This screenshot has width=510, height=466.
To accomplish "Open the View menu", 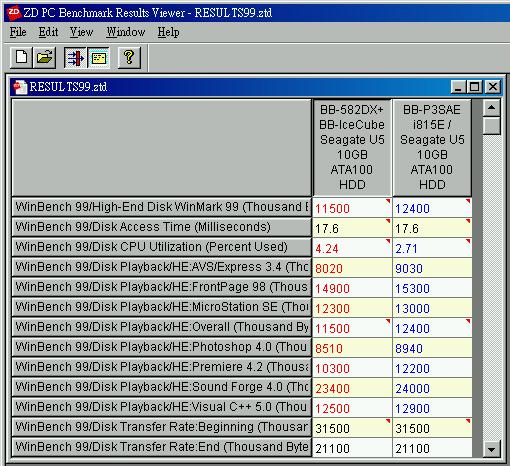I will [81, 32].
